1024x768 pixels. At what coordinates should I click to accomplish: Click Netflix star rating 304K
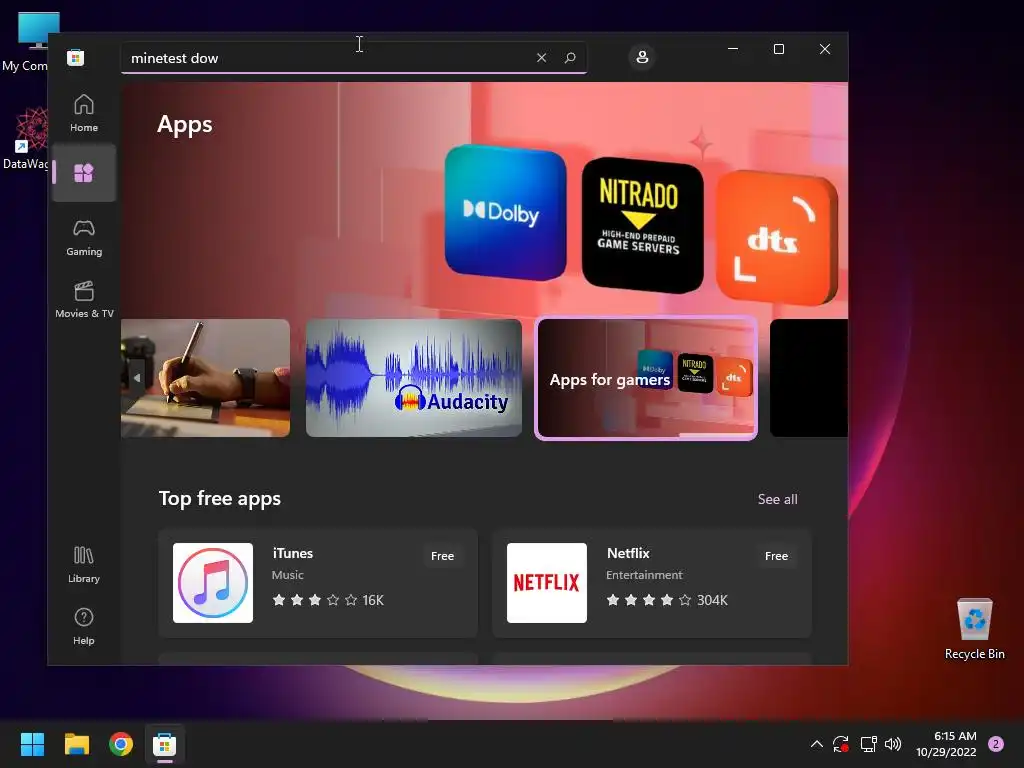coord(667,600)
